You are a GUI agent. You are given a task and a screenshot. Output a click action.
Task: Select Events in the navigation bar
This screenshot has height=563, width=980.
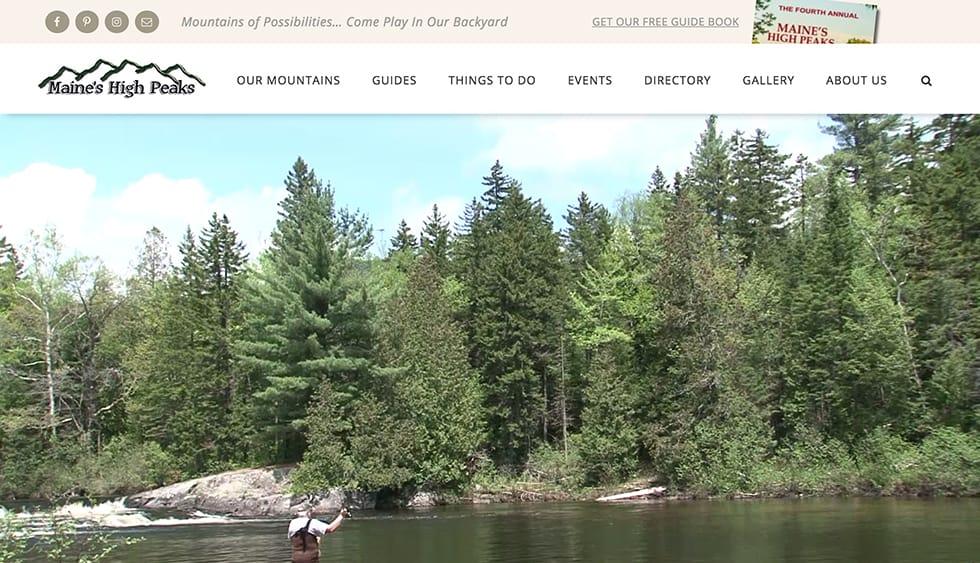pyautogui.click(x=590, y=80)
